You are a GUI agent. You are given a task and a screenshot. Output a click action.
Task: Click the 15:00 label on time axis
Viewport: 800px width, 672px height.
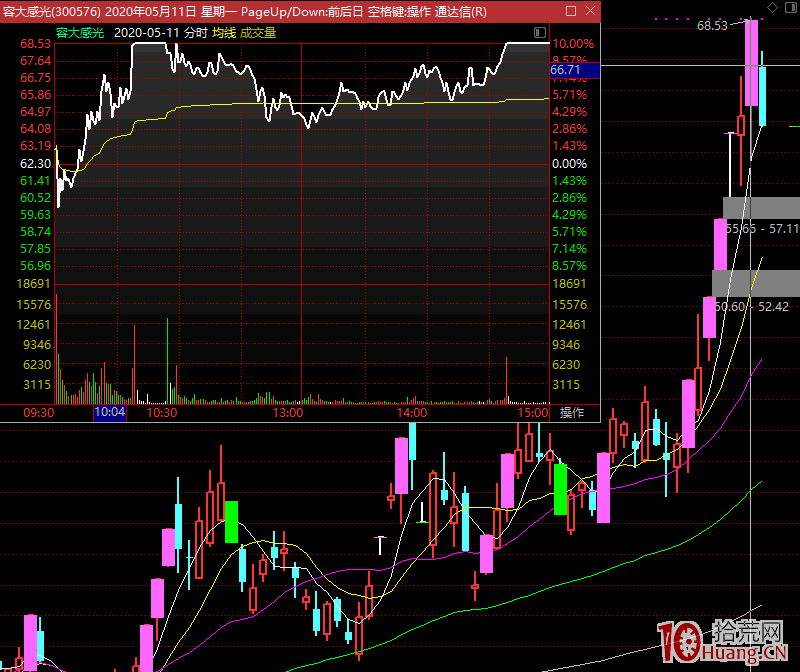[533, 412]
